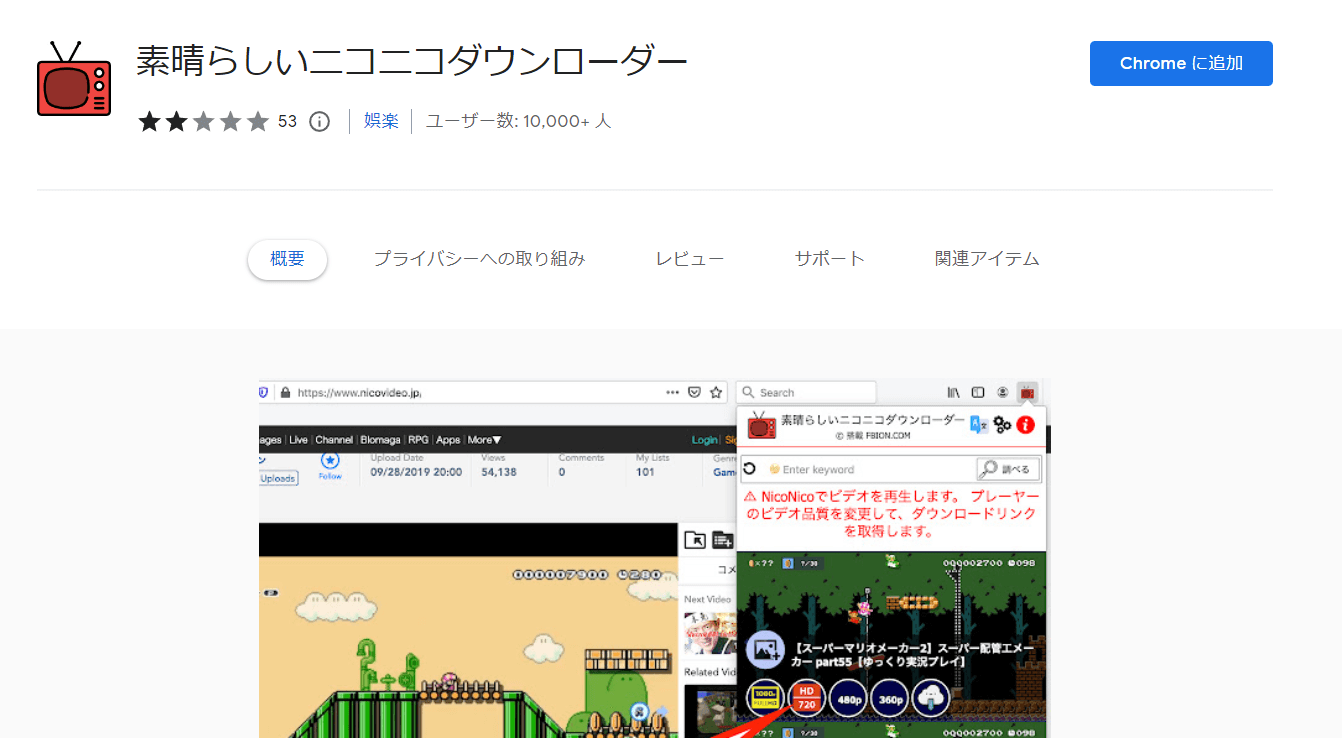Click Login link in preview screenshot
The width and height of the screenshot is (1342, 738).
(704, 440)
